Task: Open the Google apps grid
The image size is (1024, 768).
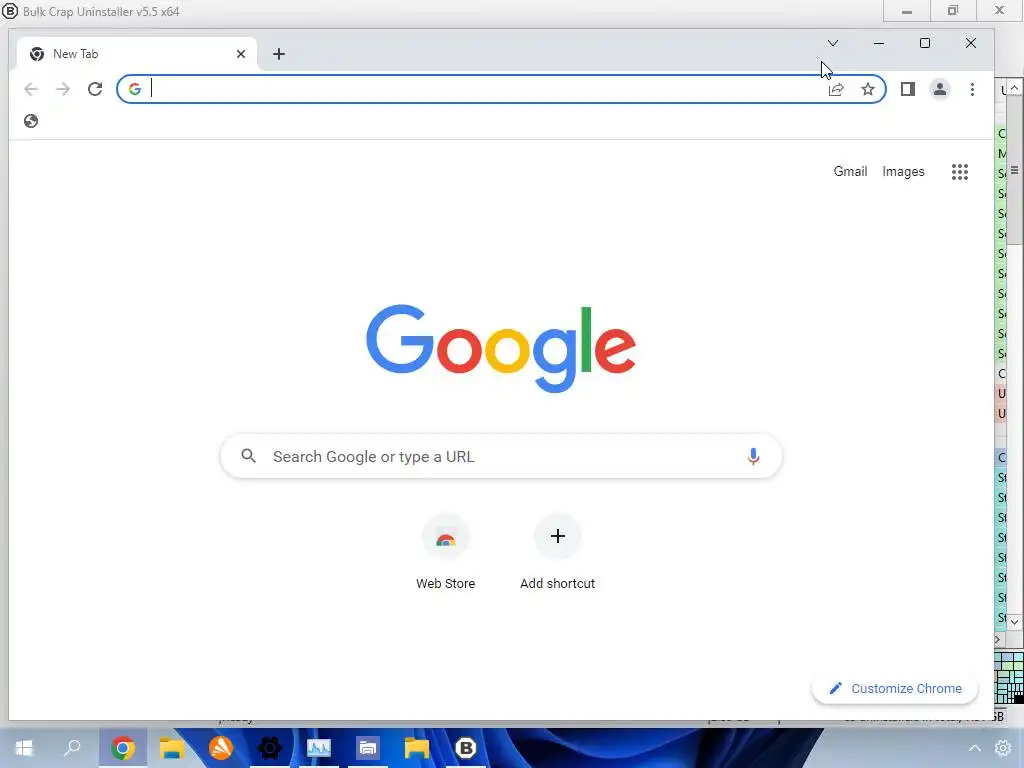Action: [x=960, y=172]
